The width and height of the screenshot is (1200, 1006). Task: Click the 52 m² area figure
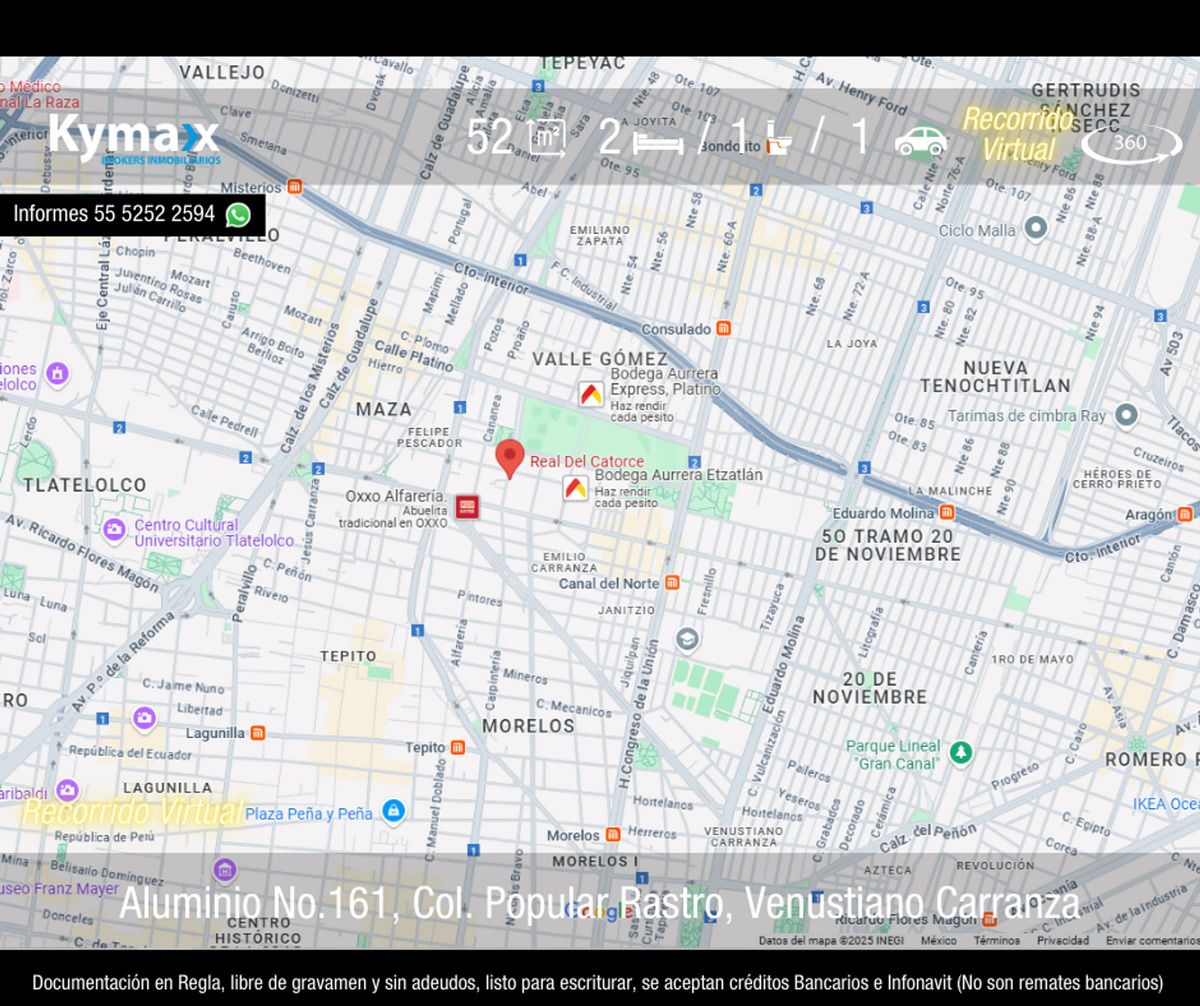tap(516, 139)
